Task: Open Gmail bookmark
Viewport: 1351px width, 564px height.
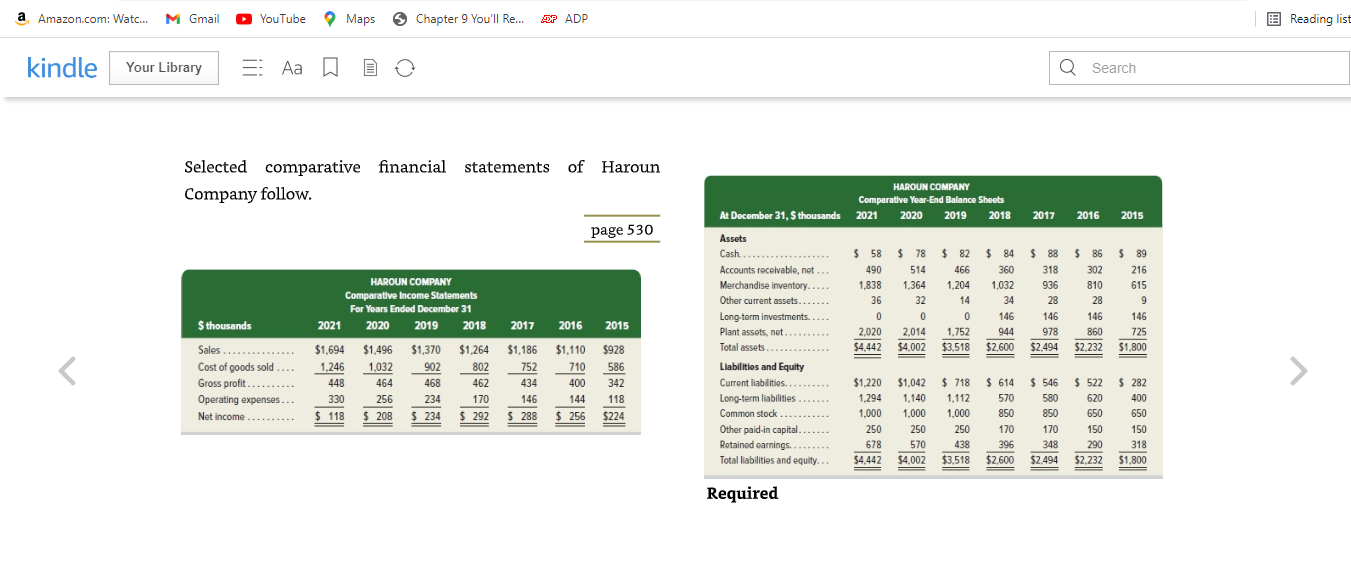Action: [x=193, y=19]
